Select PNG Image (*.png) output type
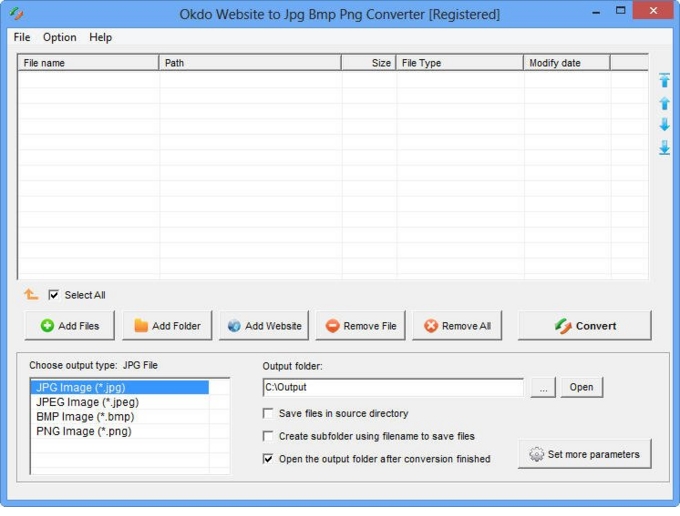680x516 pixels. click(x=84, y=431)
